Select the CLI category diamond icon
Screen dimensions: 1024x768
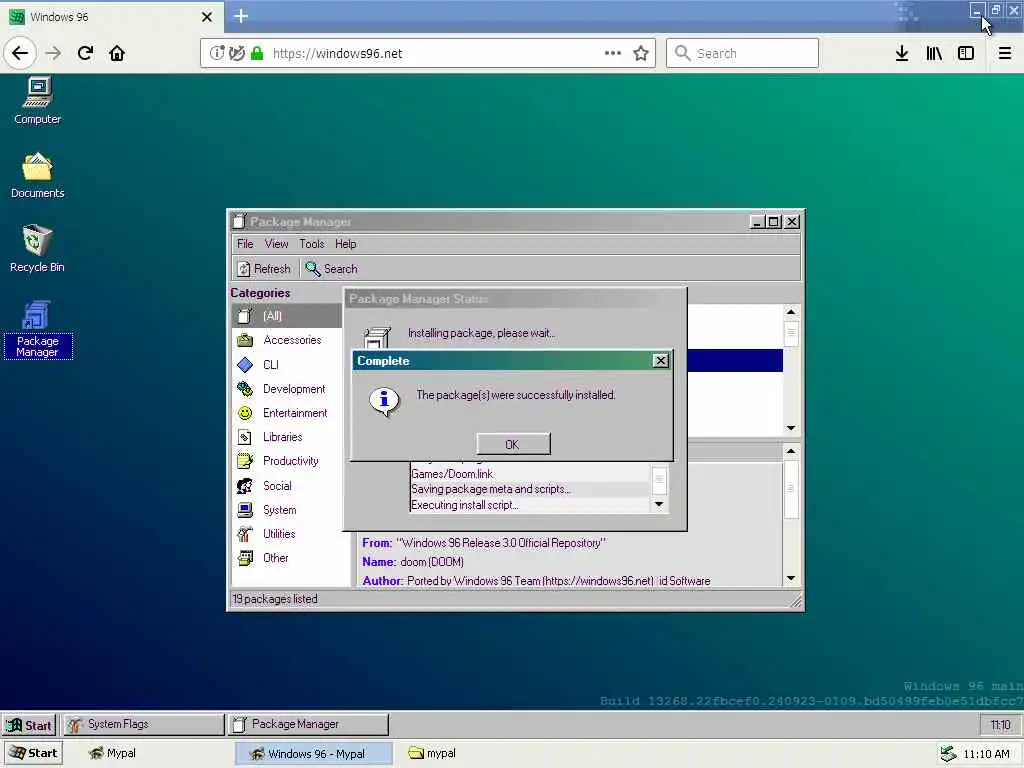[245, 364]
